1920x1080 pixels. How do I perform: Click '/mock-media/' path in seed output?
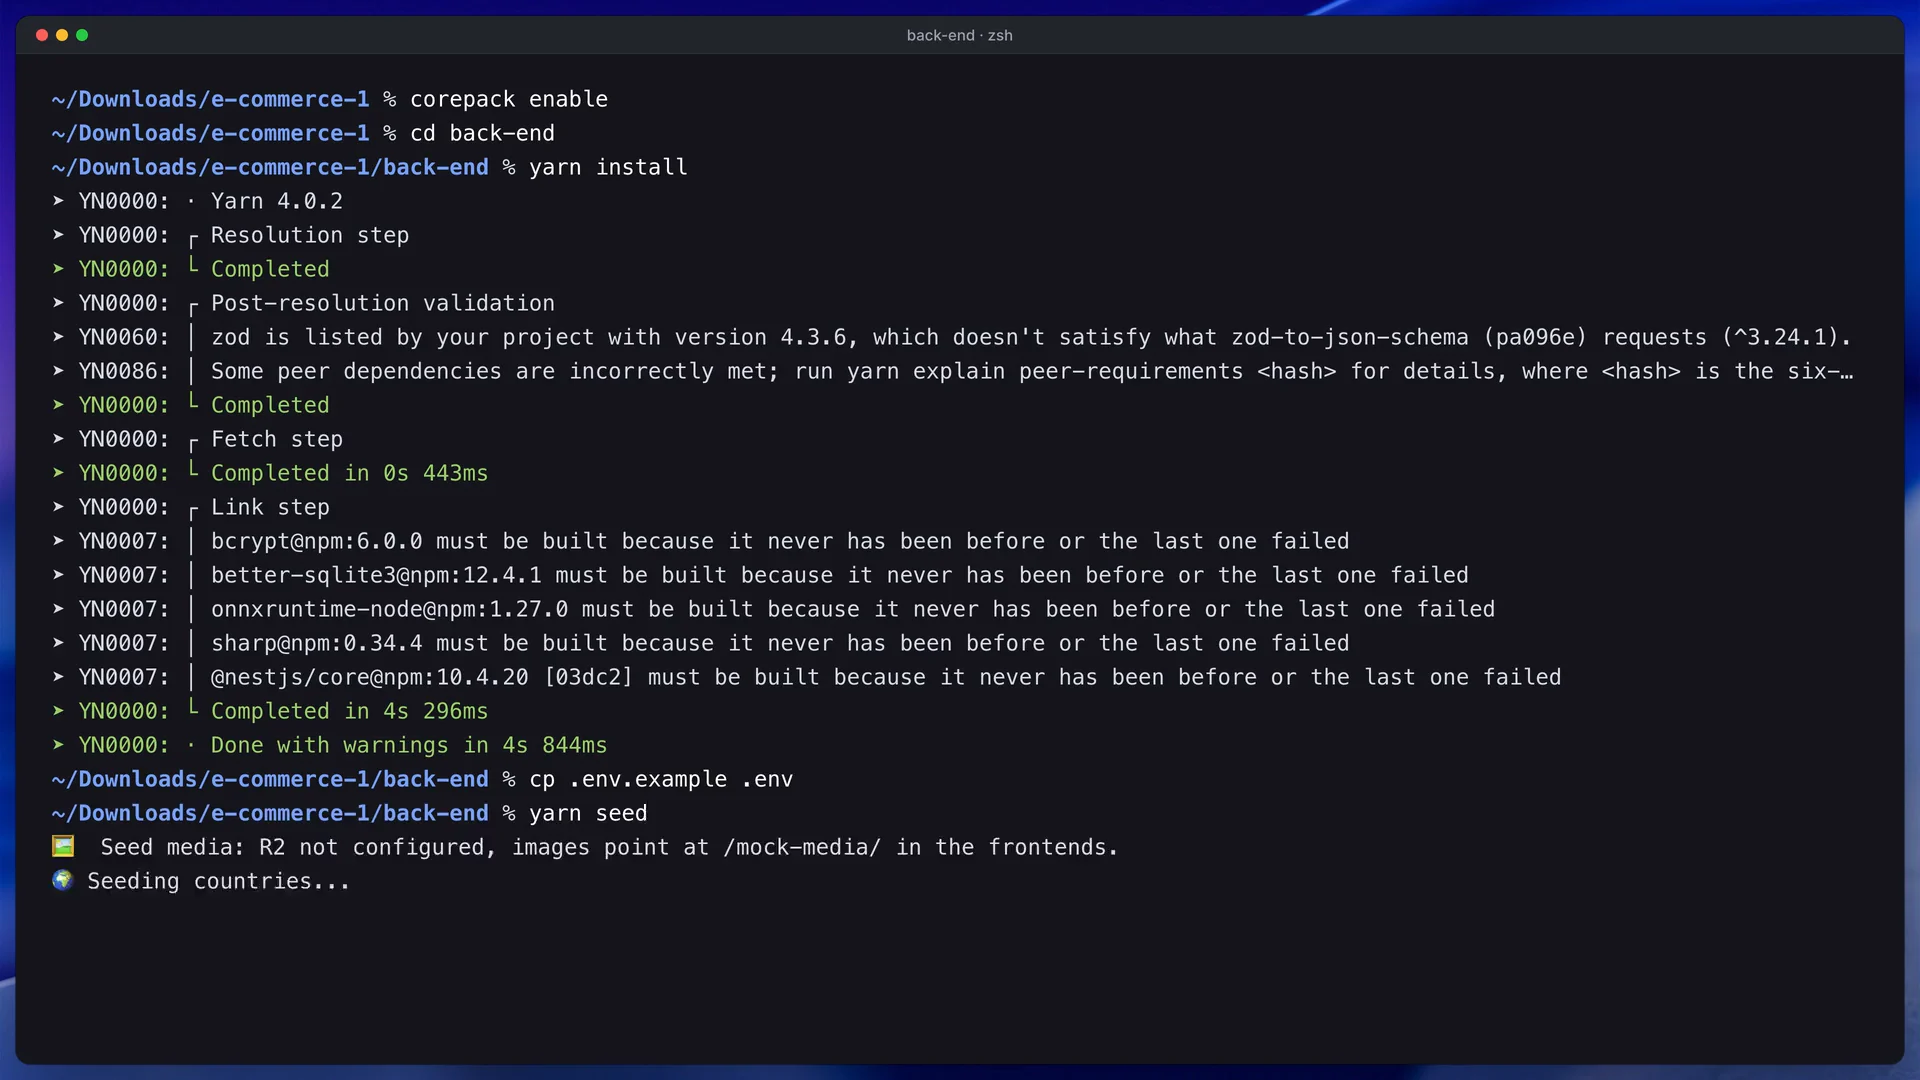802,847
